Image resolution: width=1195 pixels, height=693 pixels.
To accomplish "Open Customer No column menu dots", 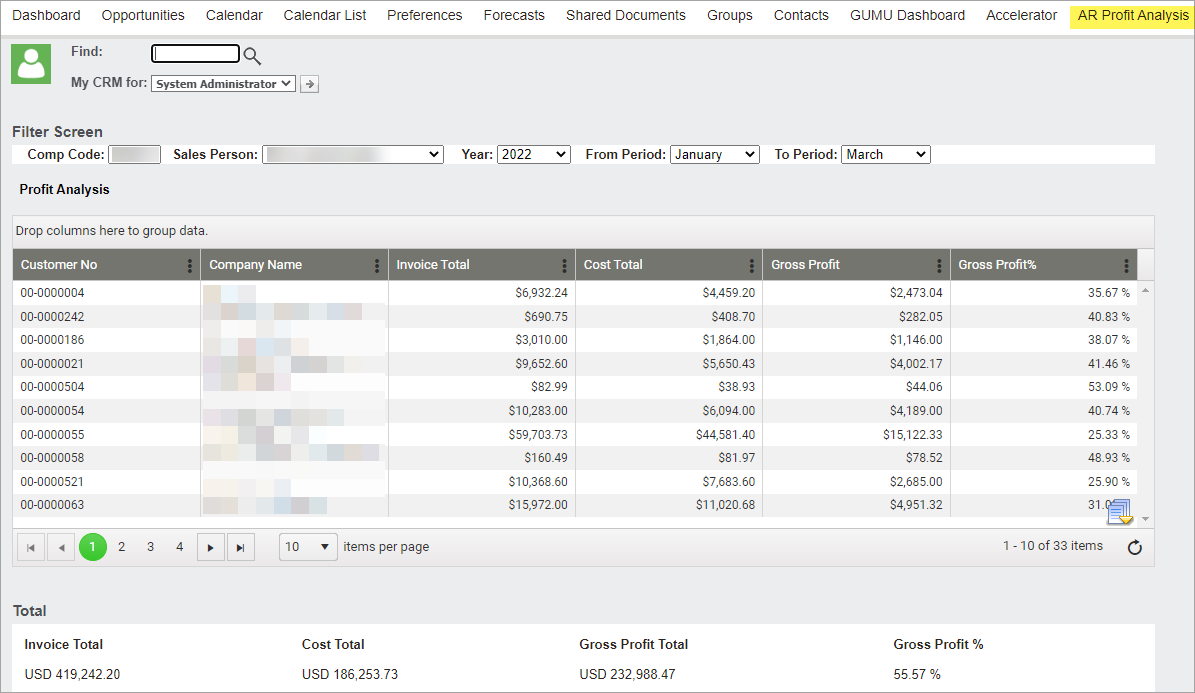I will pyautogui.click(x=190, y=265).
